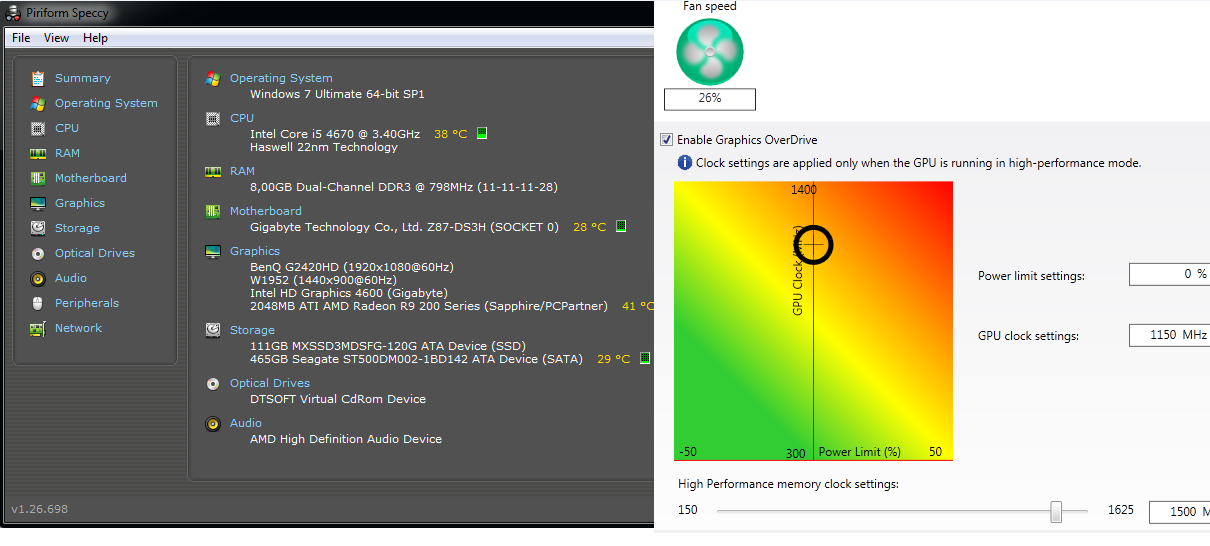Click the memory clock 1500 MHz field
The height and width of the screenshot is (546, 1210).
[x=1179, y=512]
